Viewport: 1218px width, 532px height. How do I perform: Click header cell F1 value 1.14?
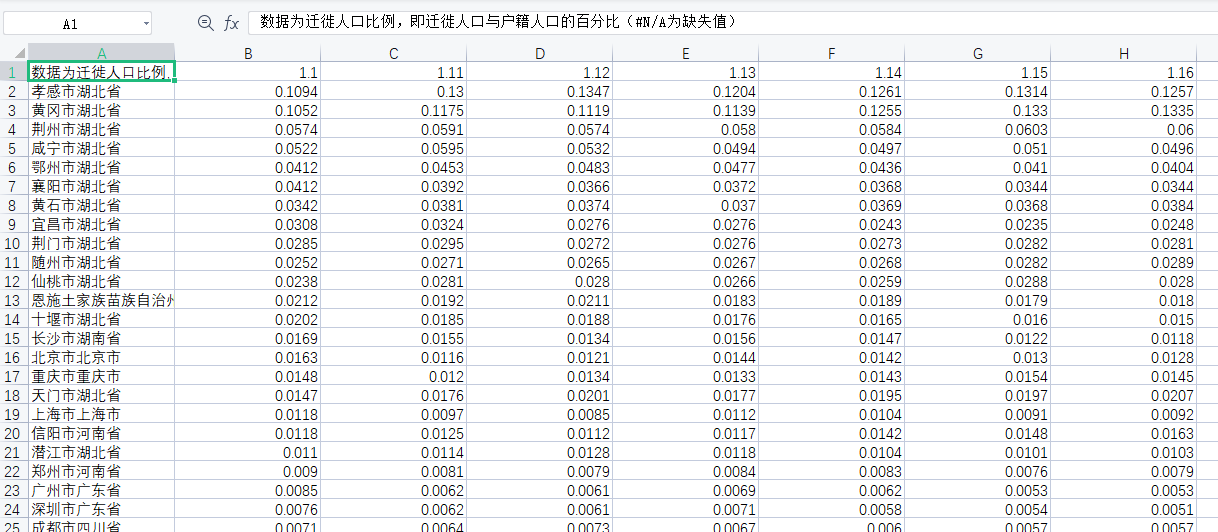coord(832,72)
